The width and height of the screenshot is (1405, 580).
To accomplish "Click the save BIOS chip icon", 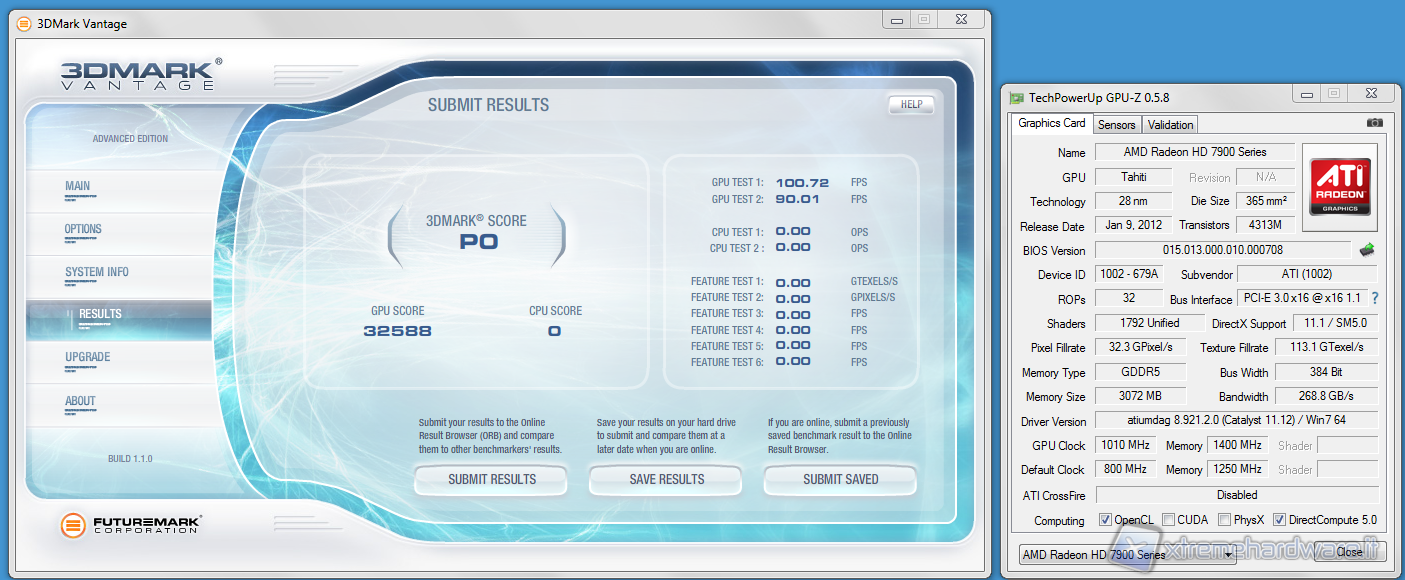I will (x=1366, y=249).
